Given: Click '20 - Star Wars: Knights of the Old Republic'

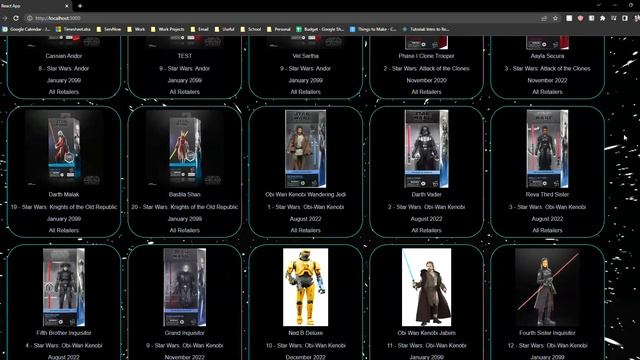Looking at the screenshot, I should point(184,207).
